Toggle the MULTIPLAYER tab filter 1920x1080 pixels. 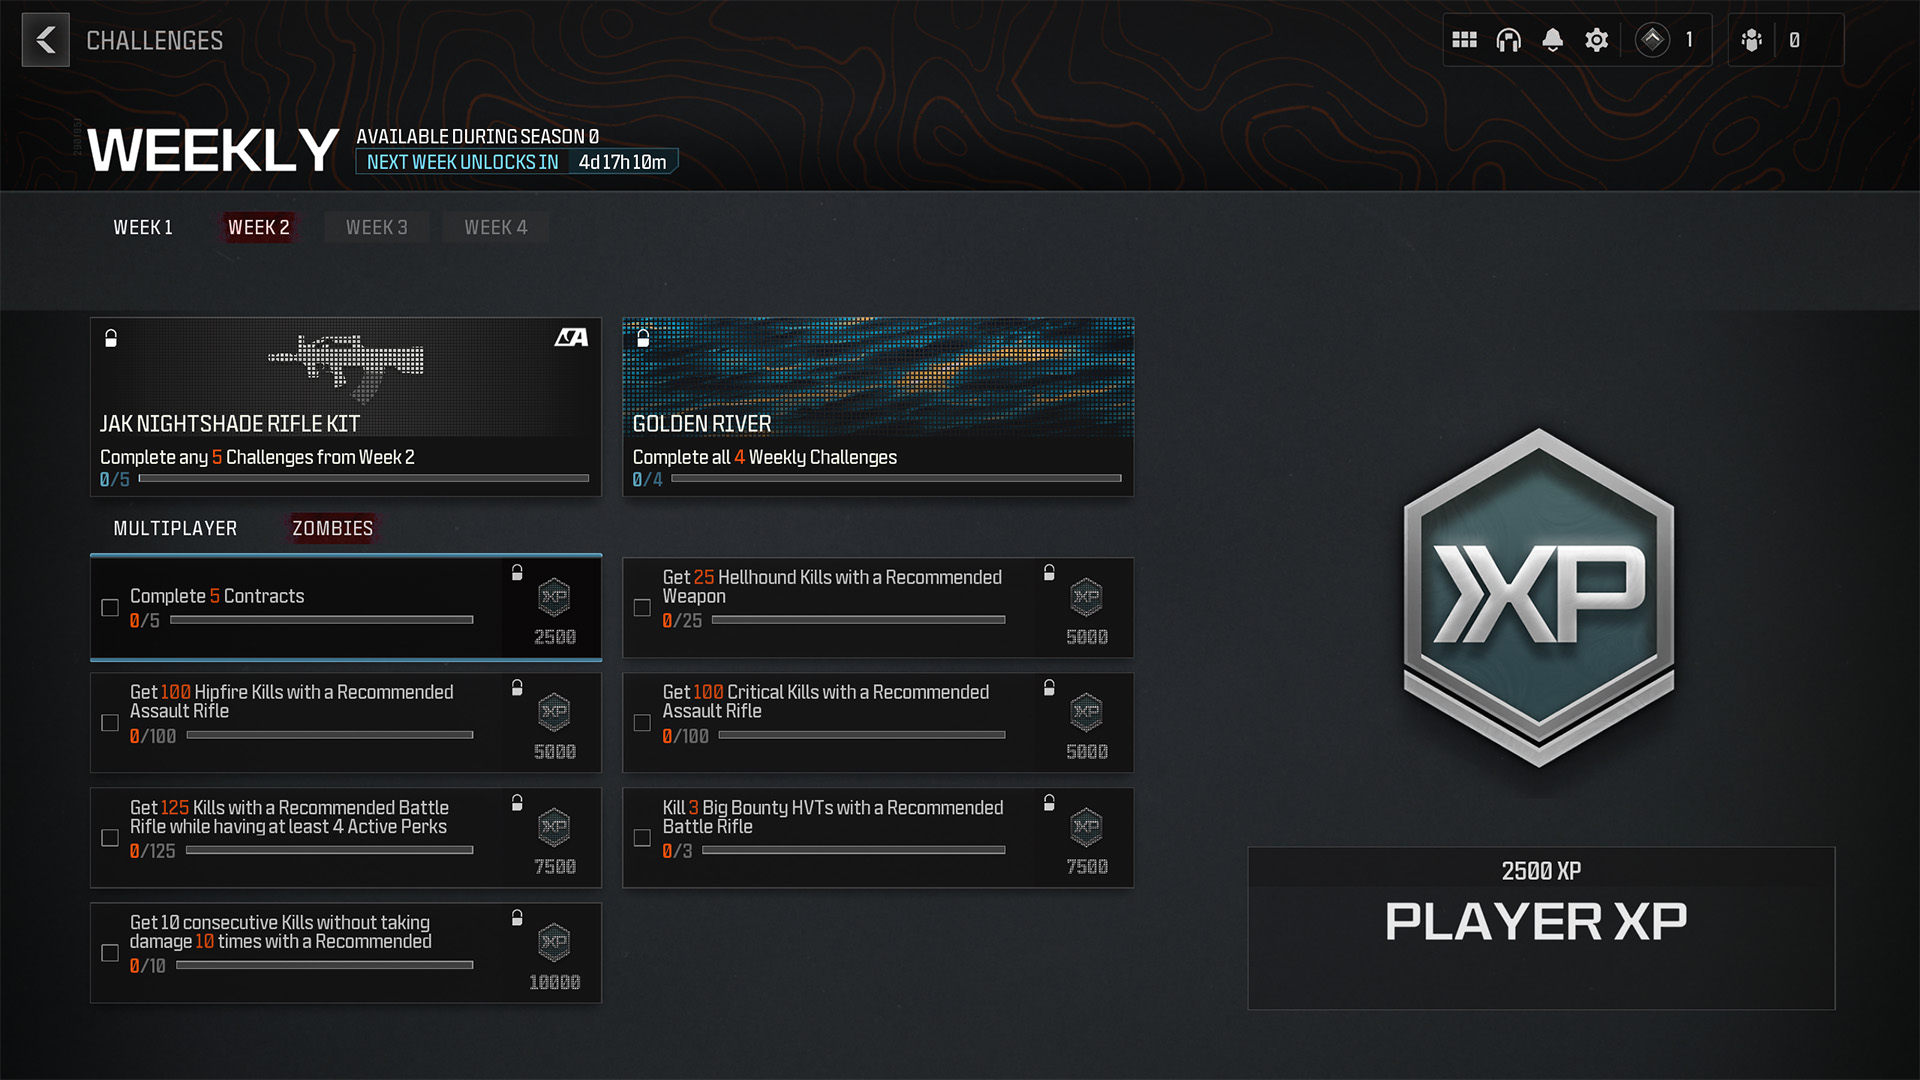click(175, 527)
